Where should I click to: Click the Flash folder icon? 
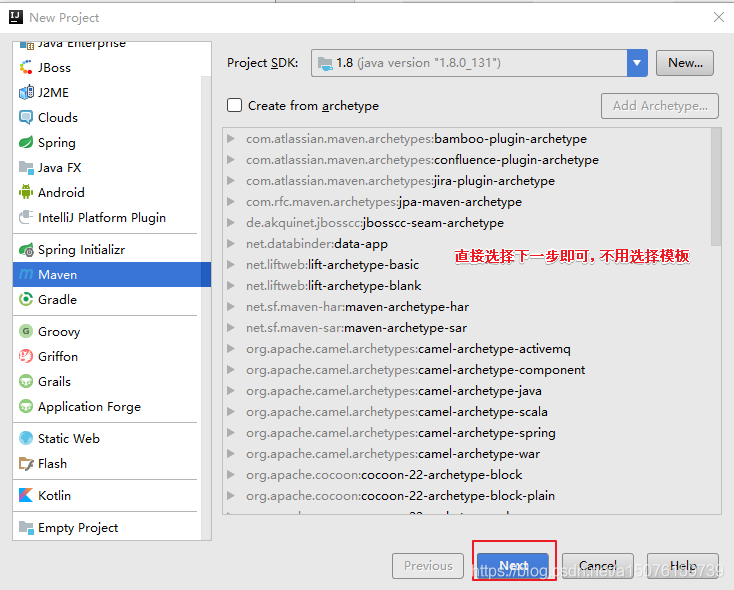point(26,464)
